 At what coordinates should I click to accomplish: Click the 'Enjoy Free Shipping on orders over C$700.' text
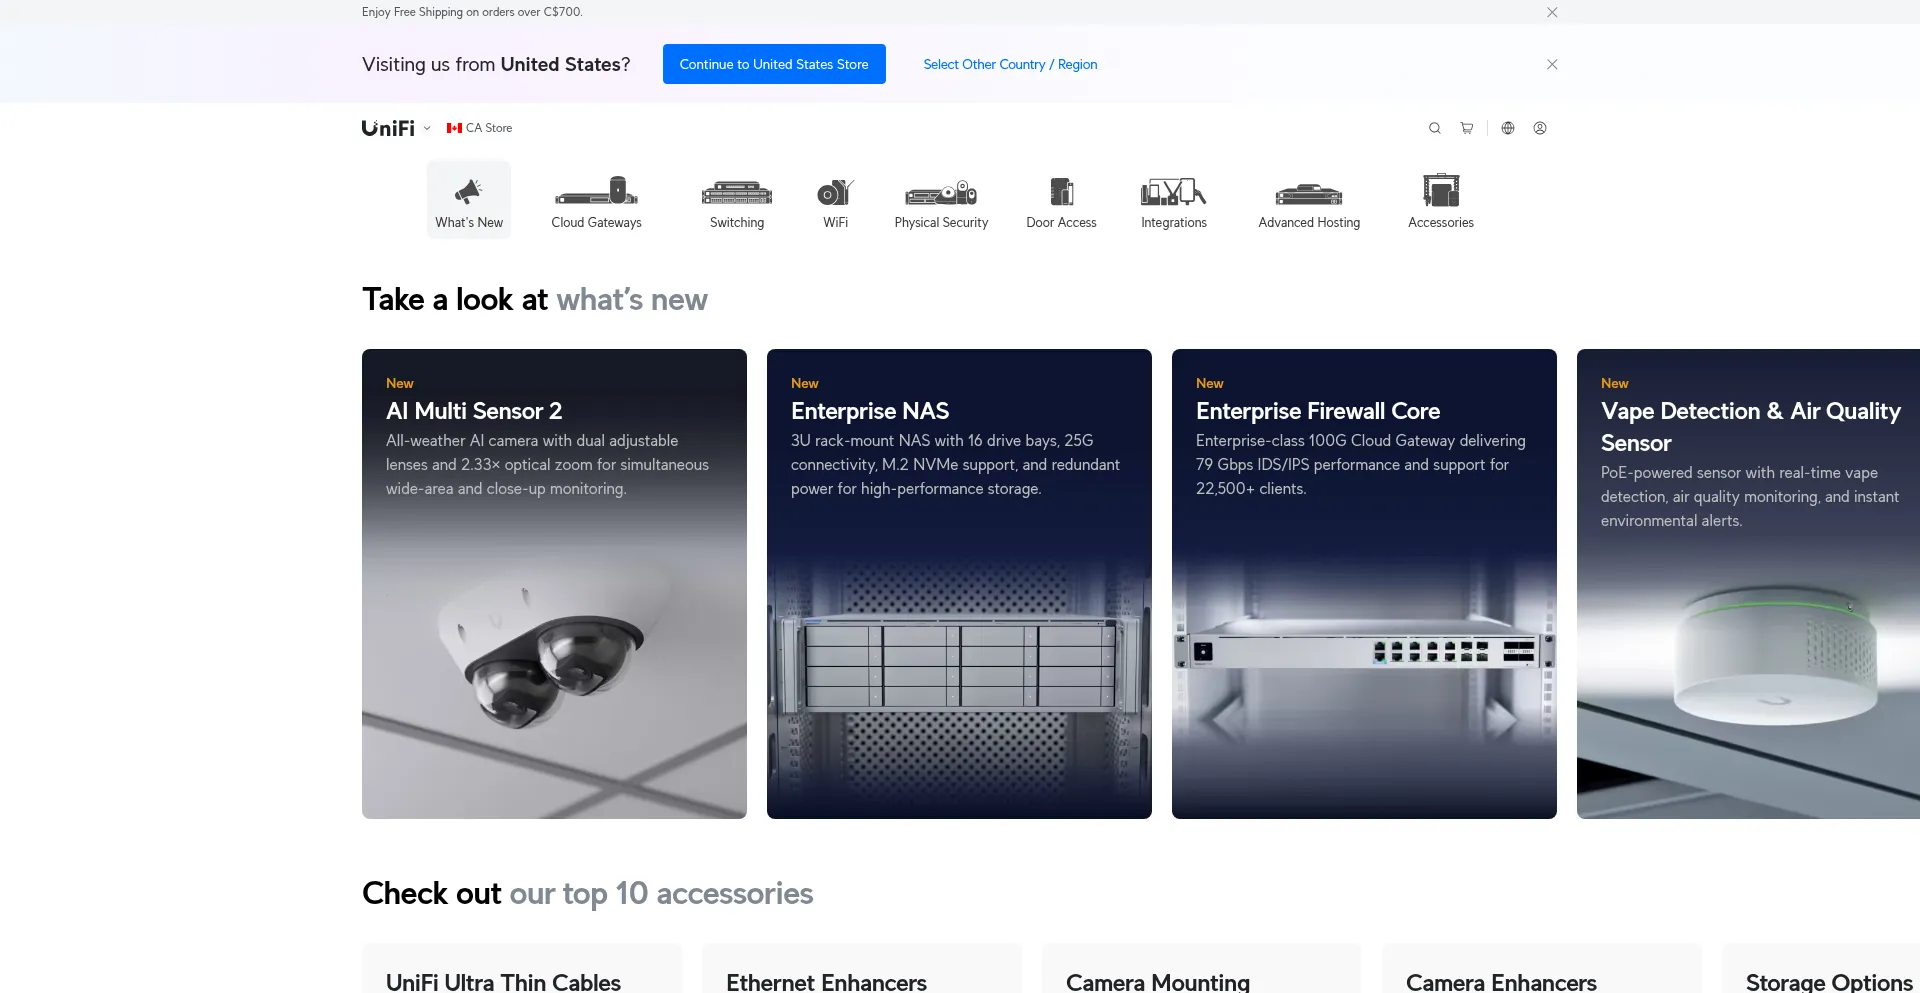tap(472, 12)
